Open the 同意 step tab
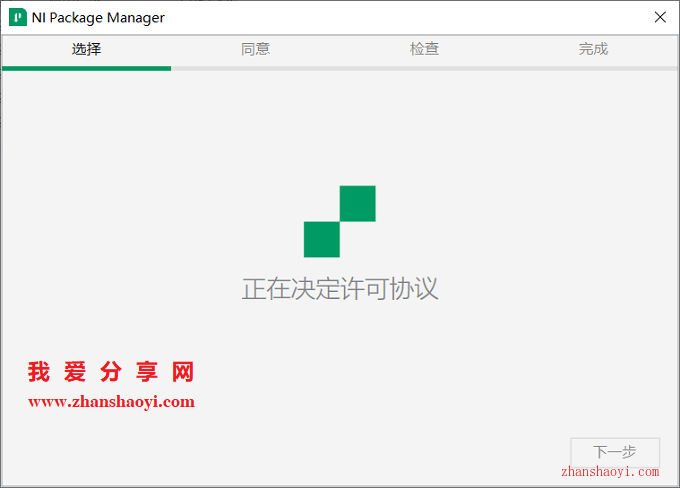 click(x=255, y=49)
